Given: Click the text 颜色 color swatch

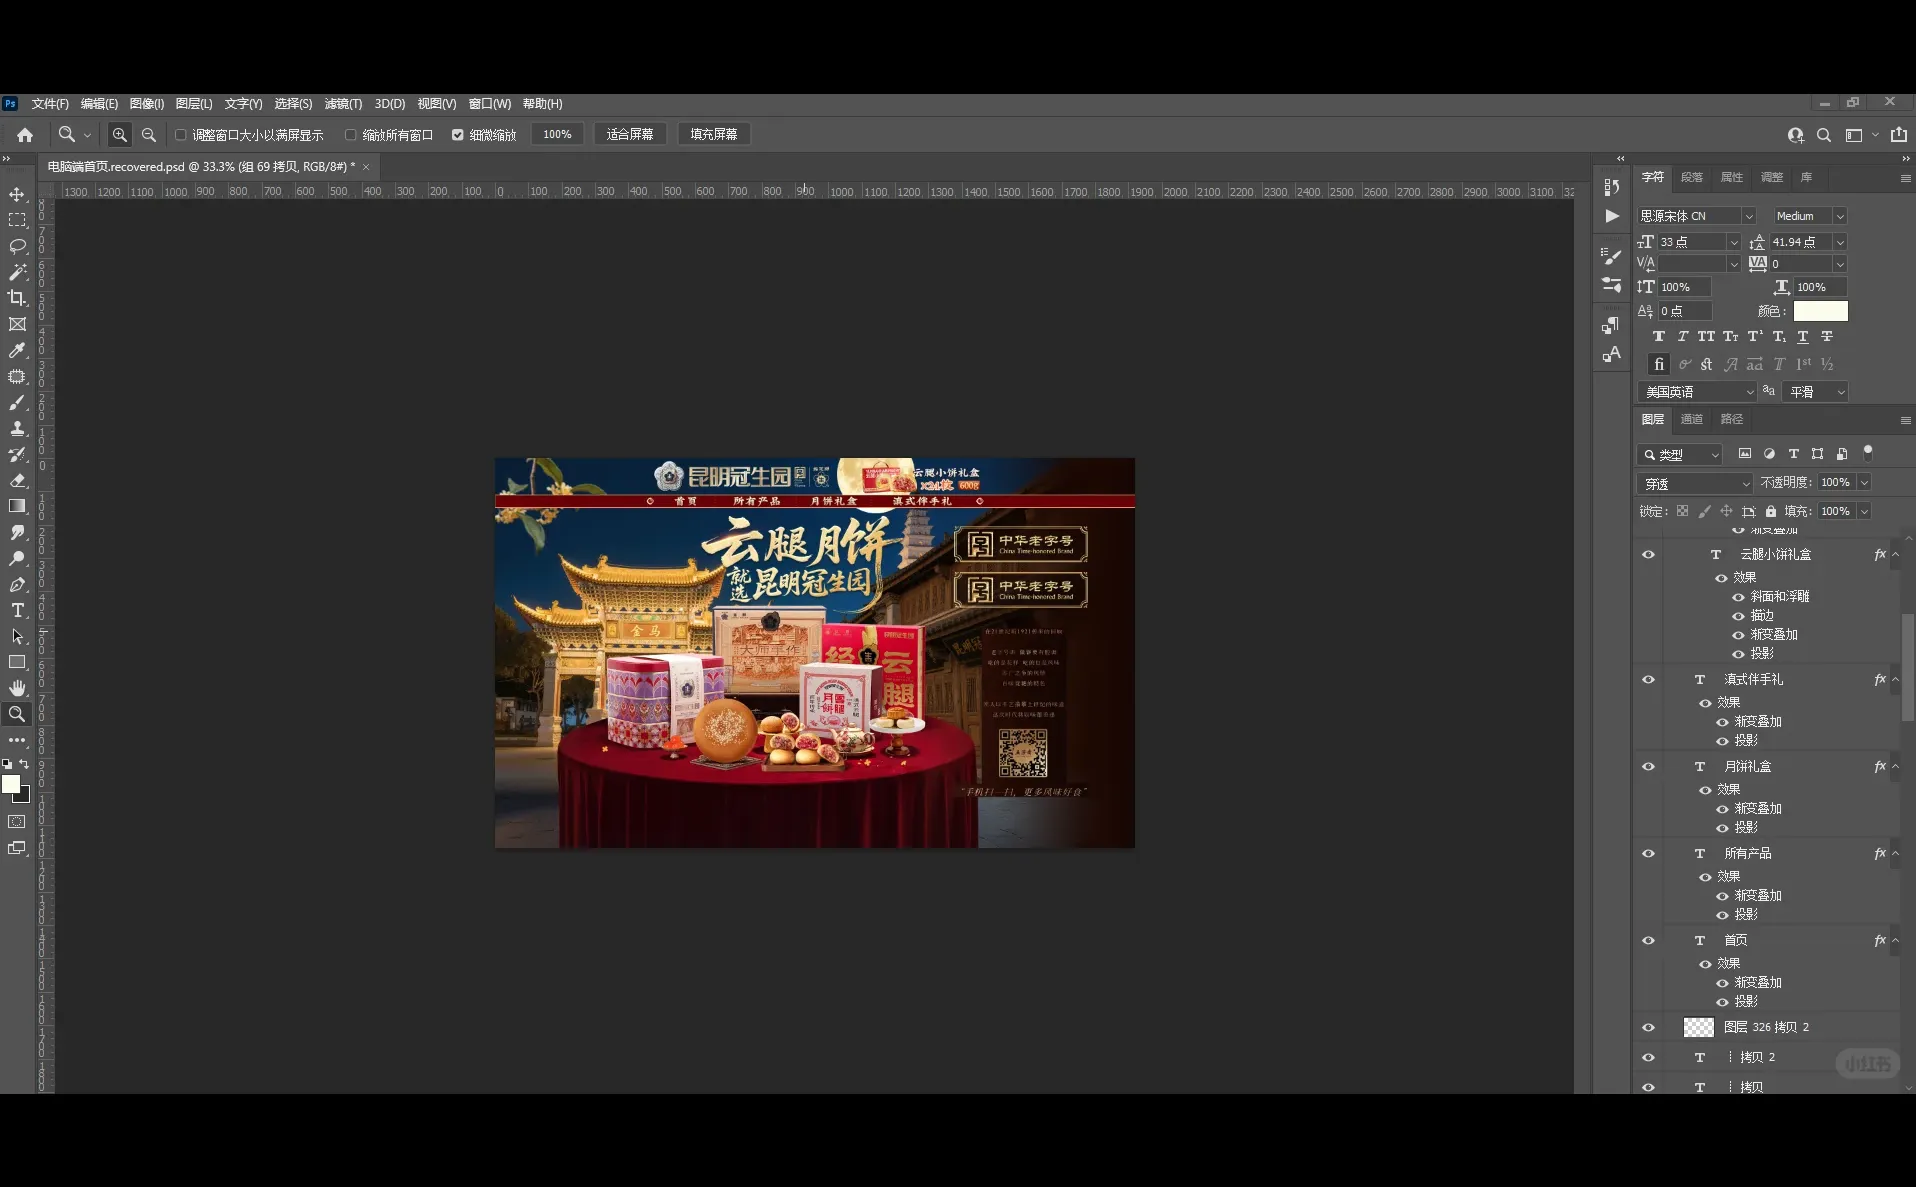Looking at the screenshot, I should click(x=1820, y=311).
